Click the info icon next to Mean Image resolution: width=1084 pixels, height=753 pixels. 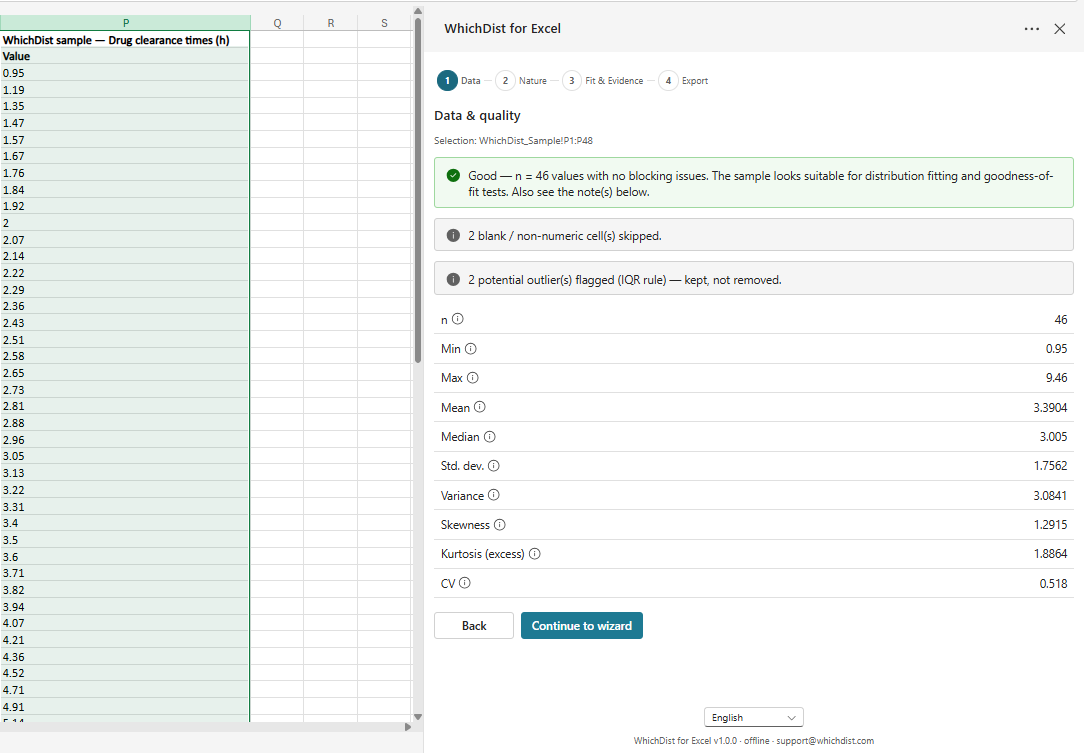(x=480, y=407)
